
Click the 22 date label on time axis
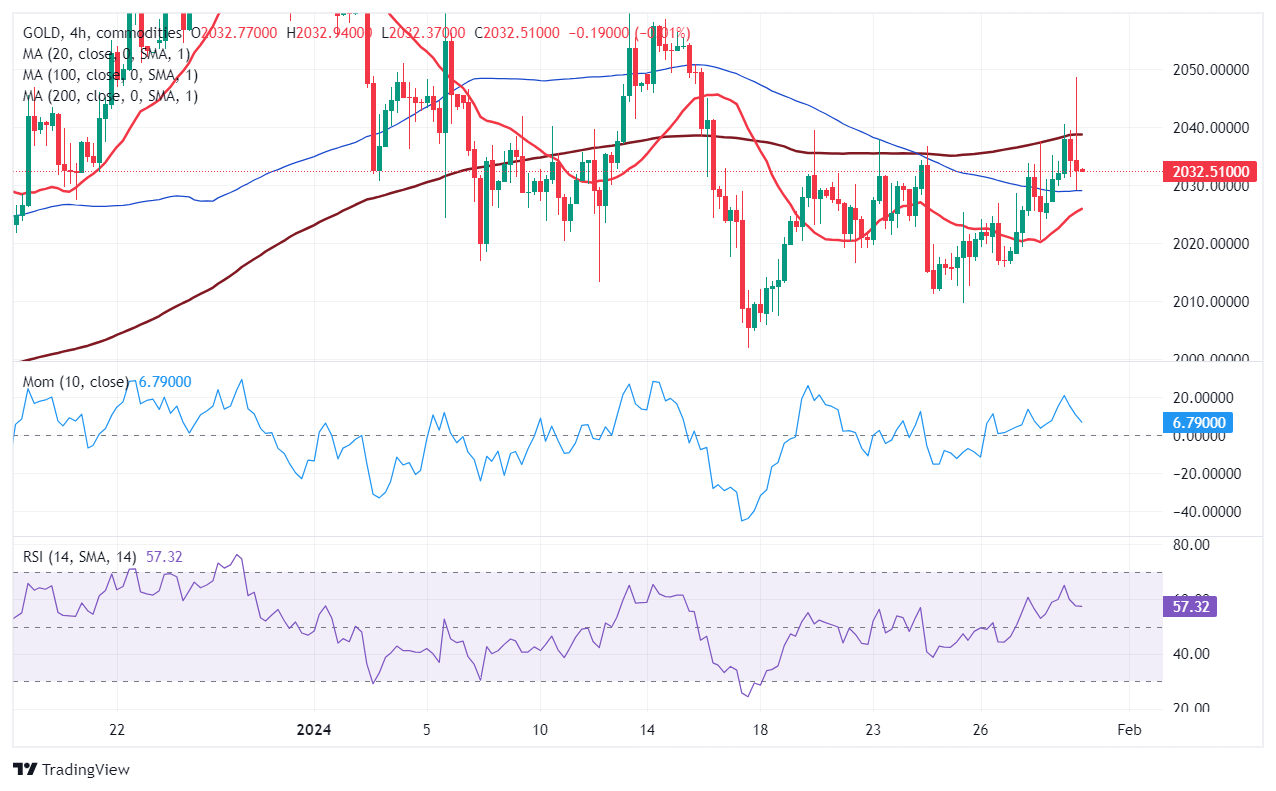tap(117, 728)
